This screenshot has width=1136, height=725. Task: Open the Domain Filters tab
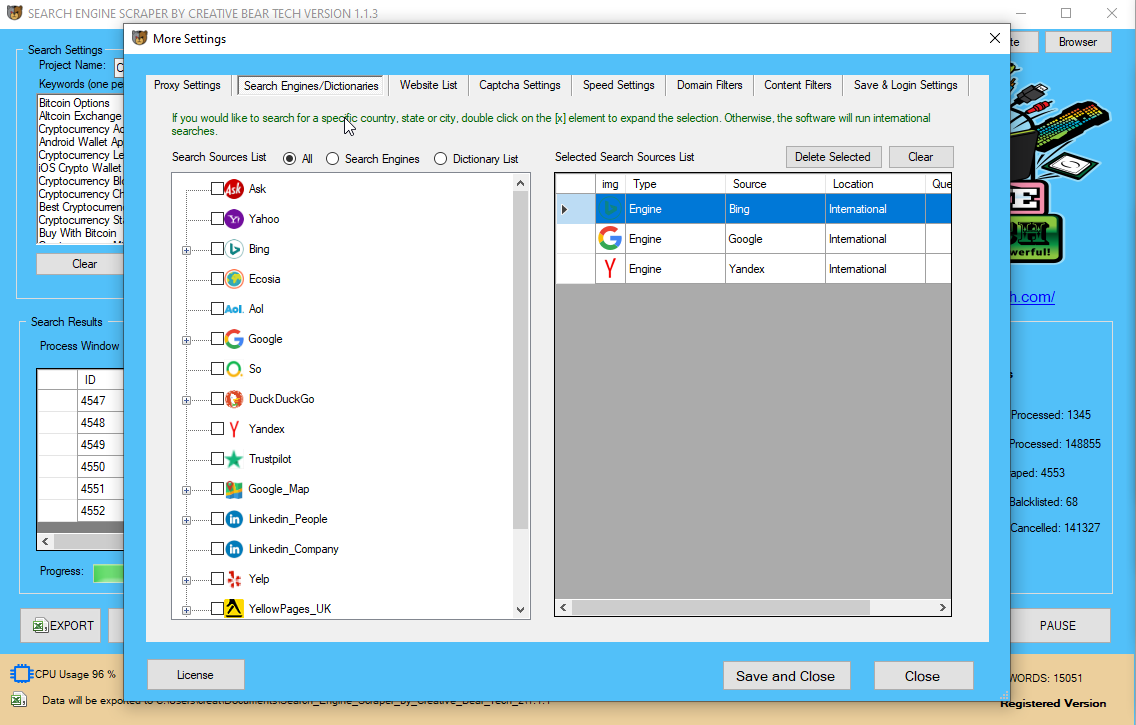[709, 86]
